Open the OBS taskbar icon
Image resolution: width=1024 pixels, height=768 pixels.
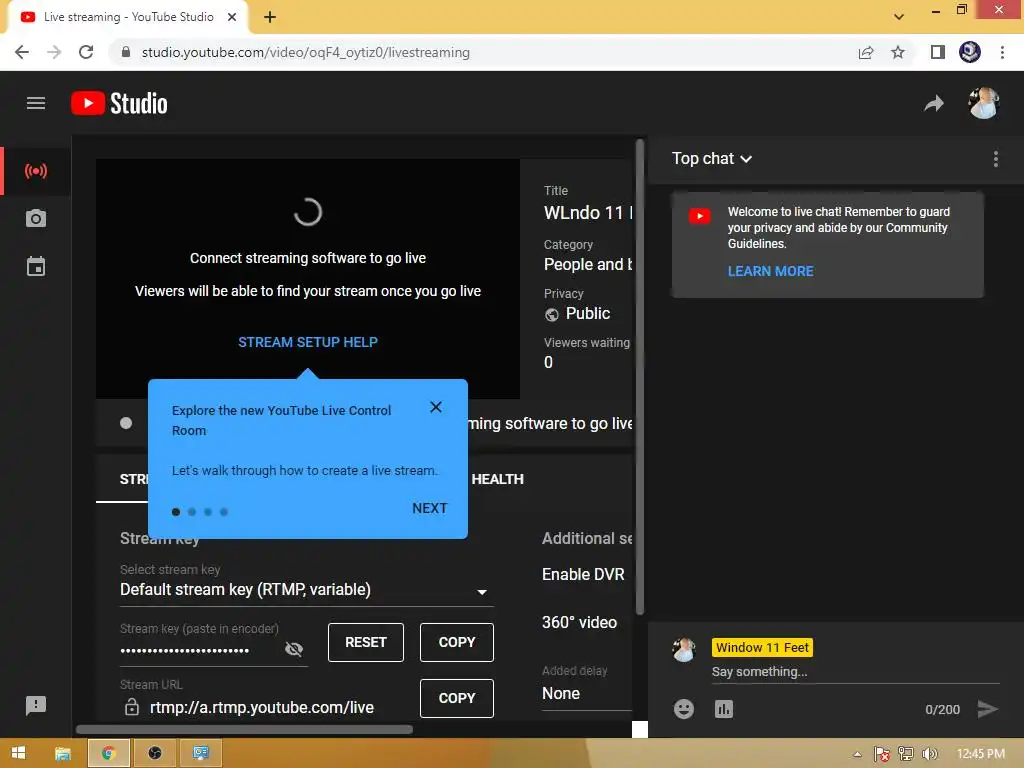click(x=155, y=753)
